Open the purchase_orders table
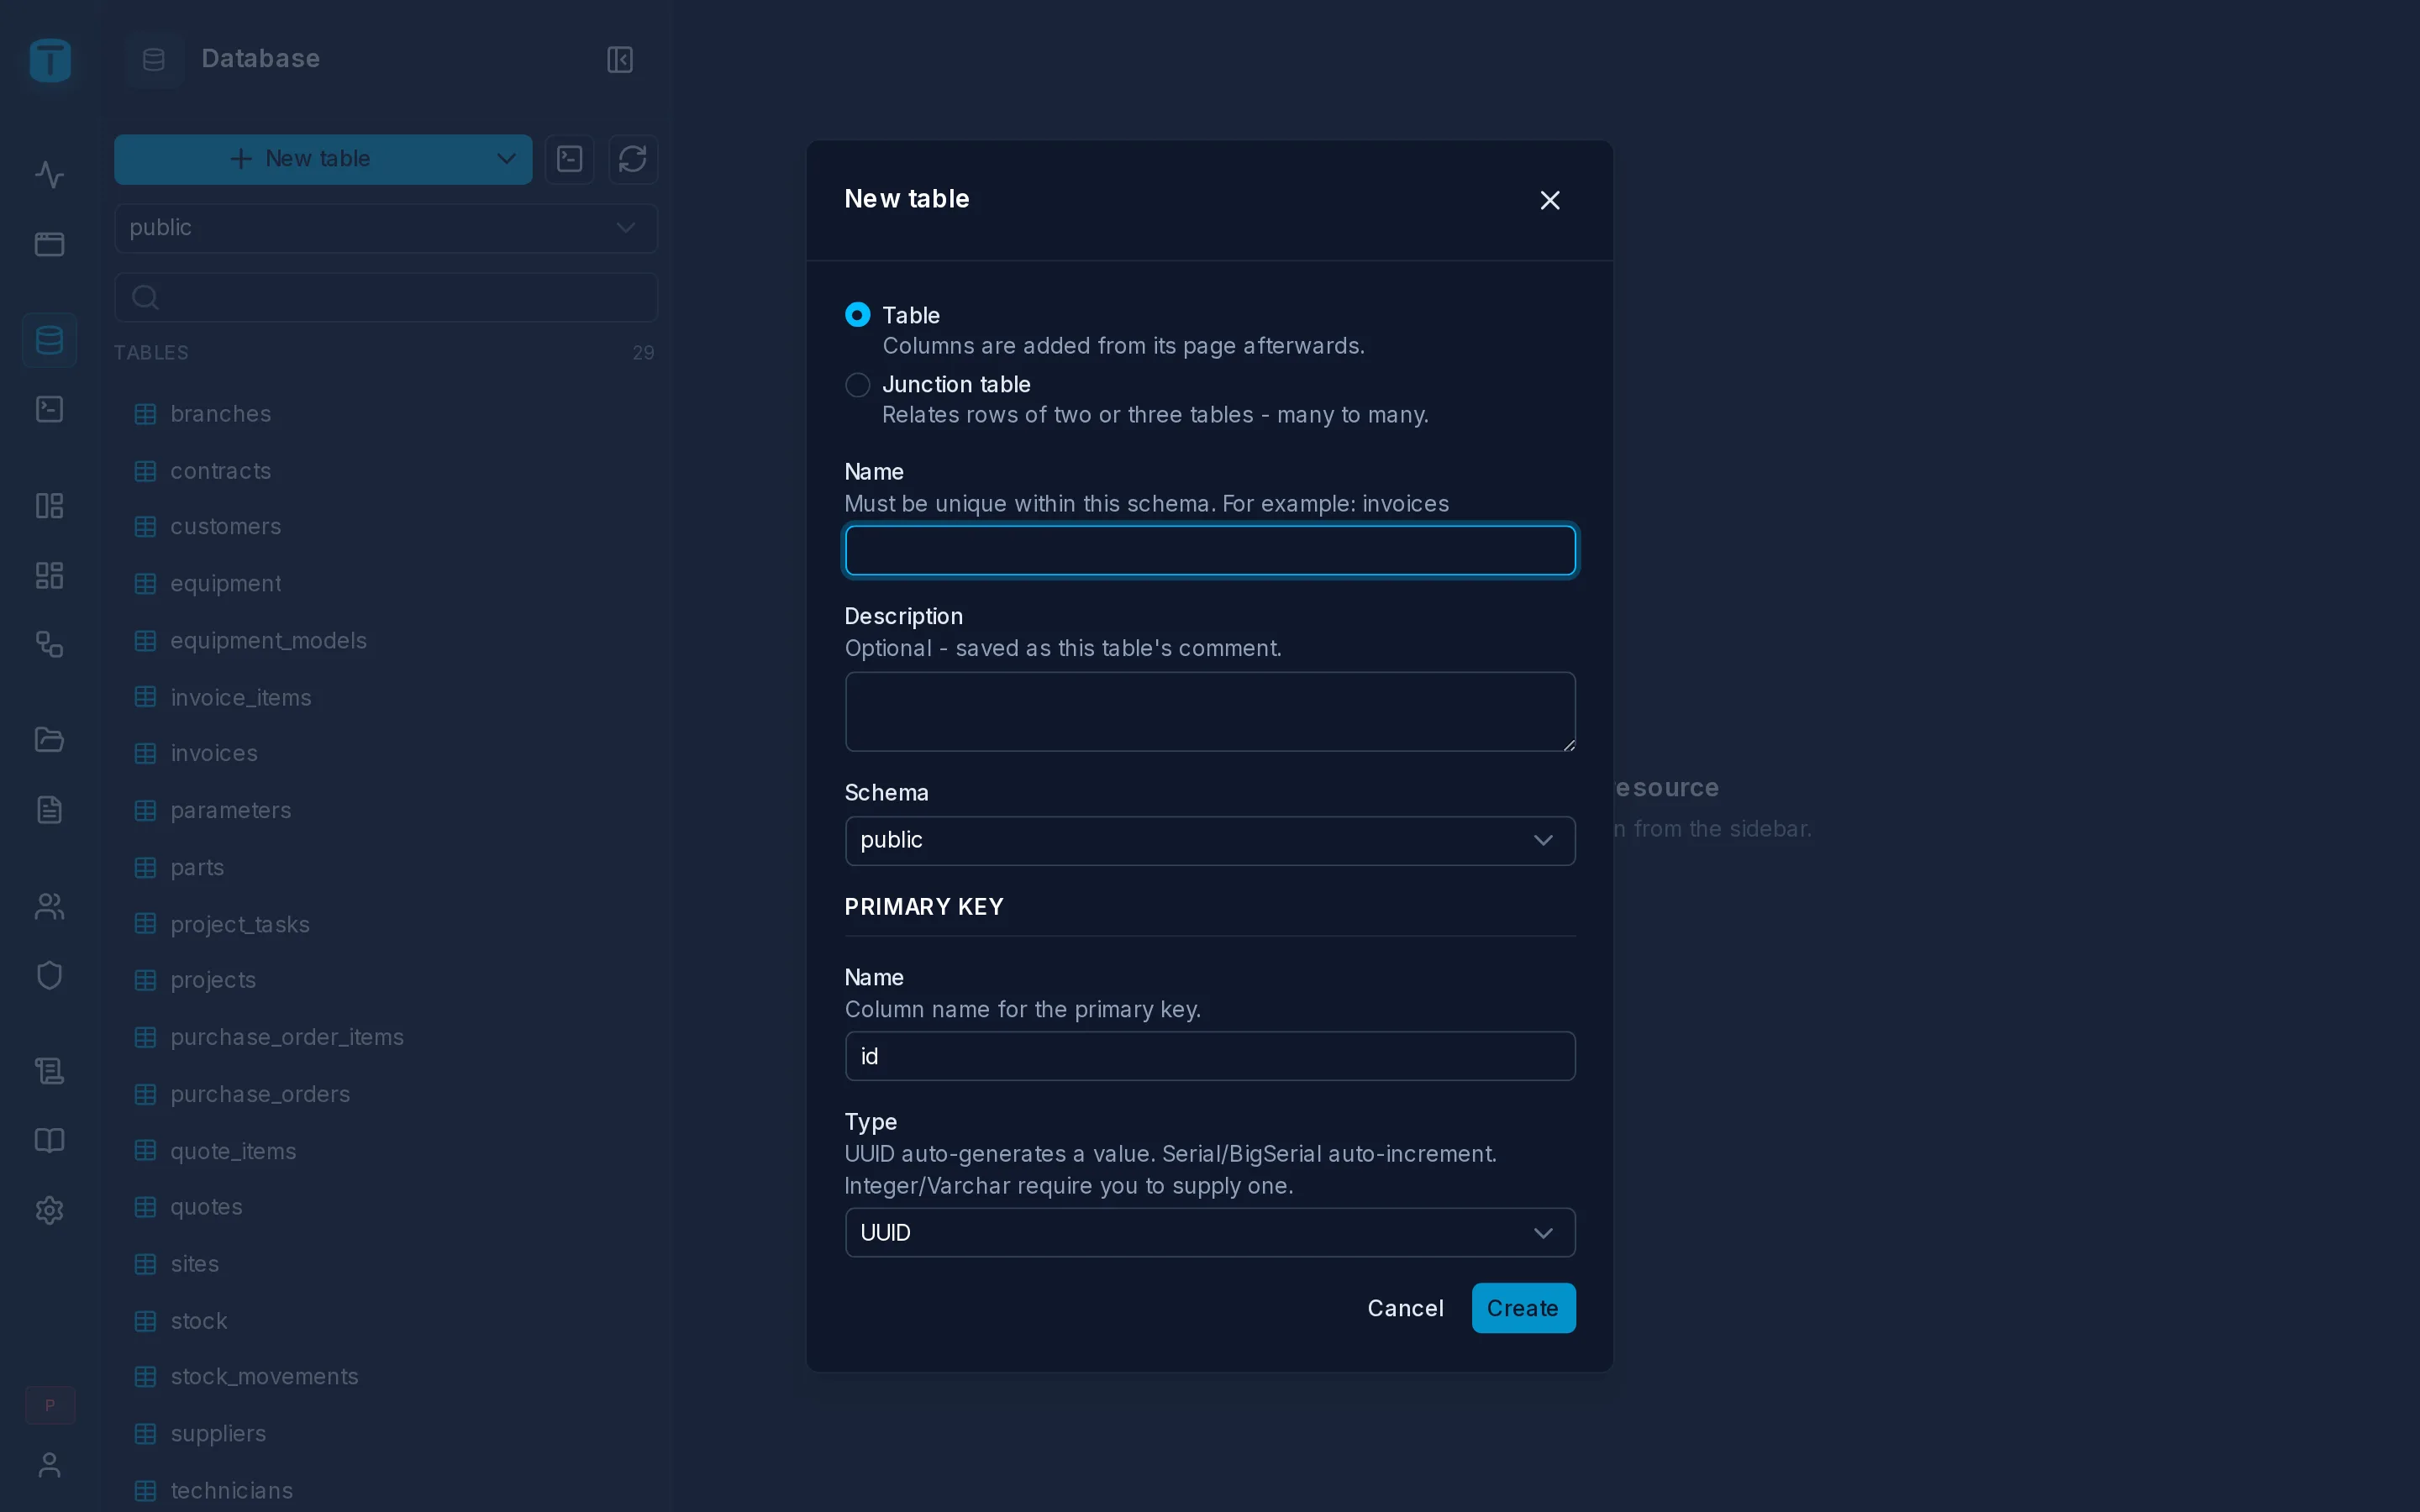 tap(386, 1094)
